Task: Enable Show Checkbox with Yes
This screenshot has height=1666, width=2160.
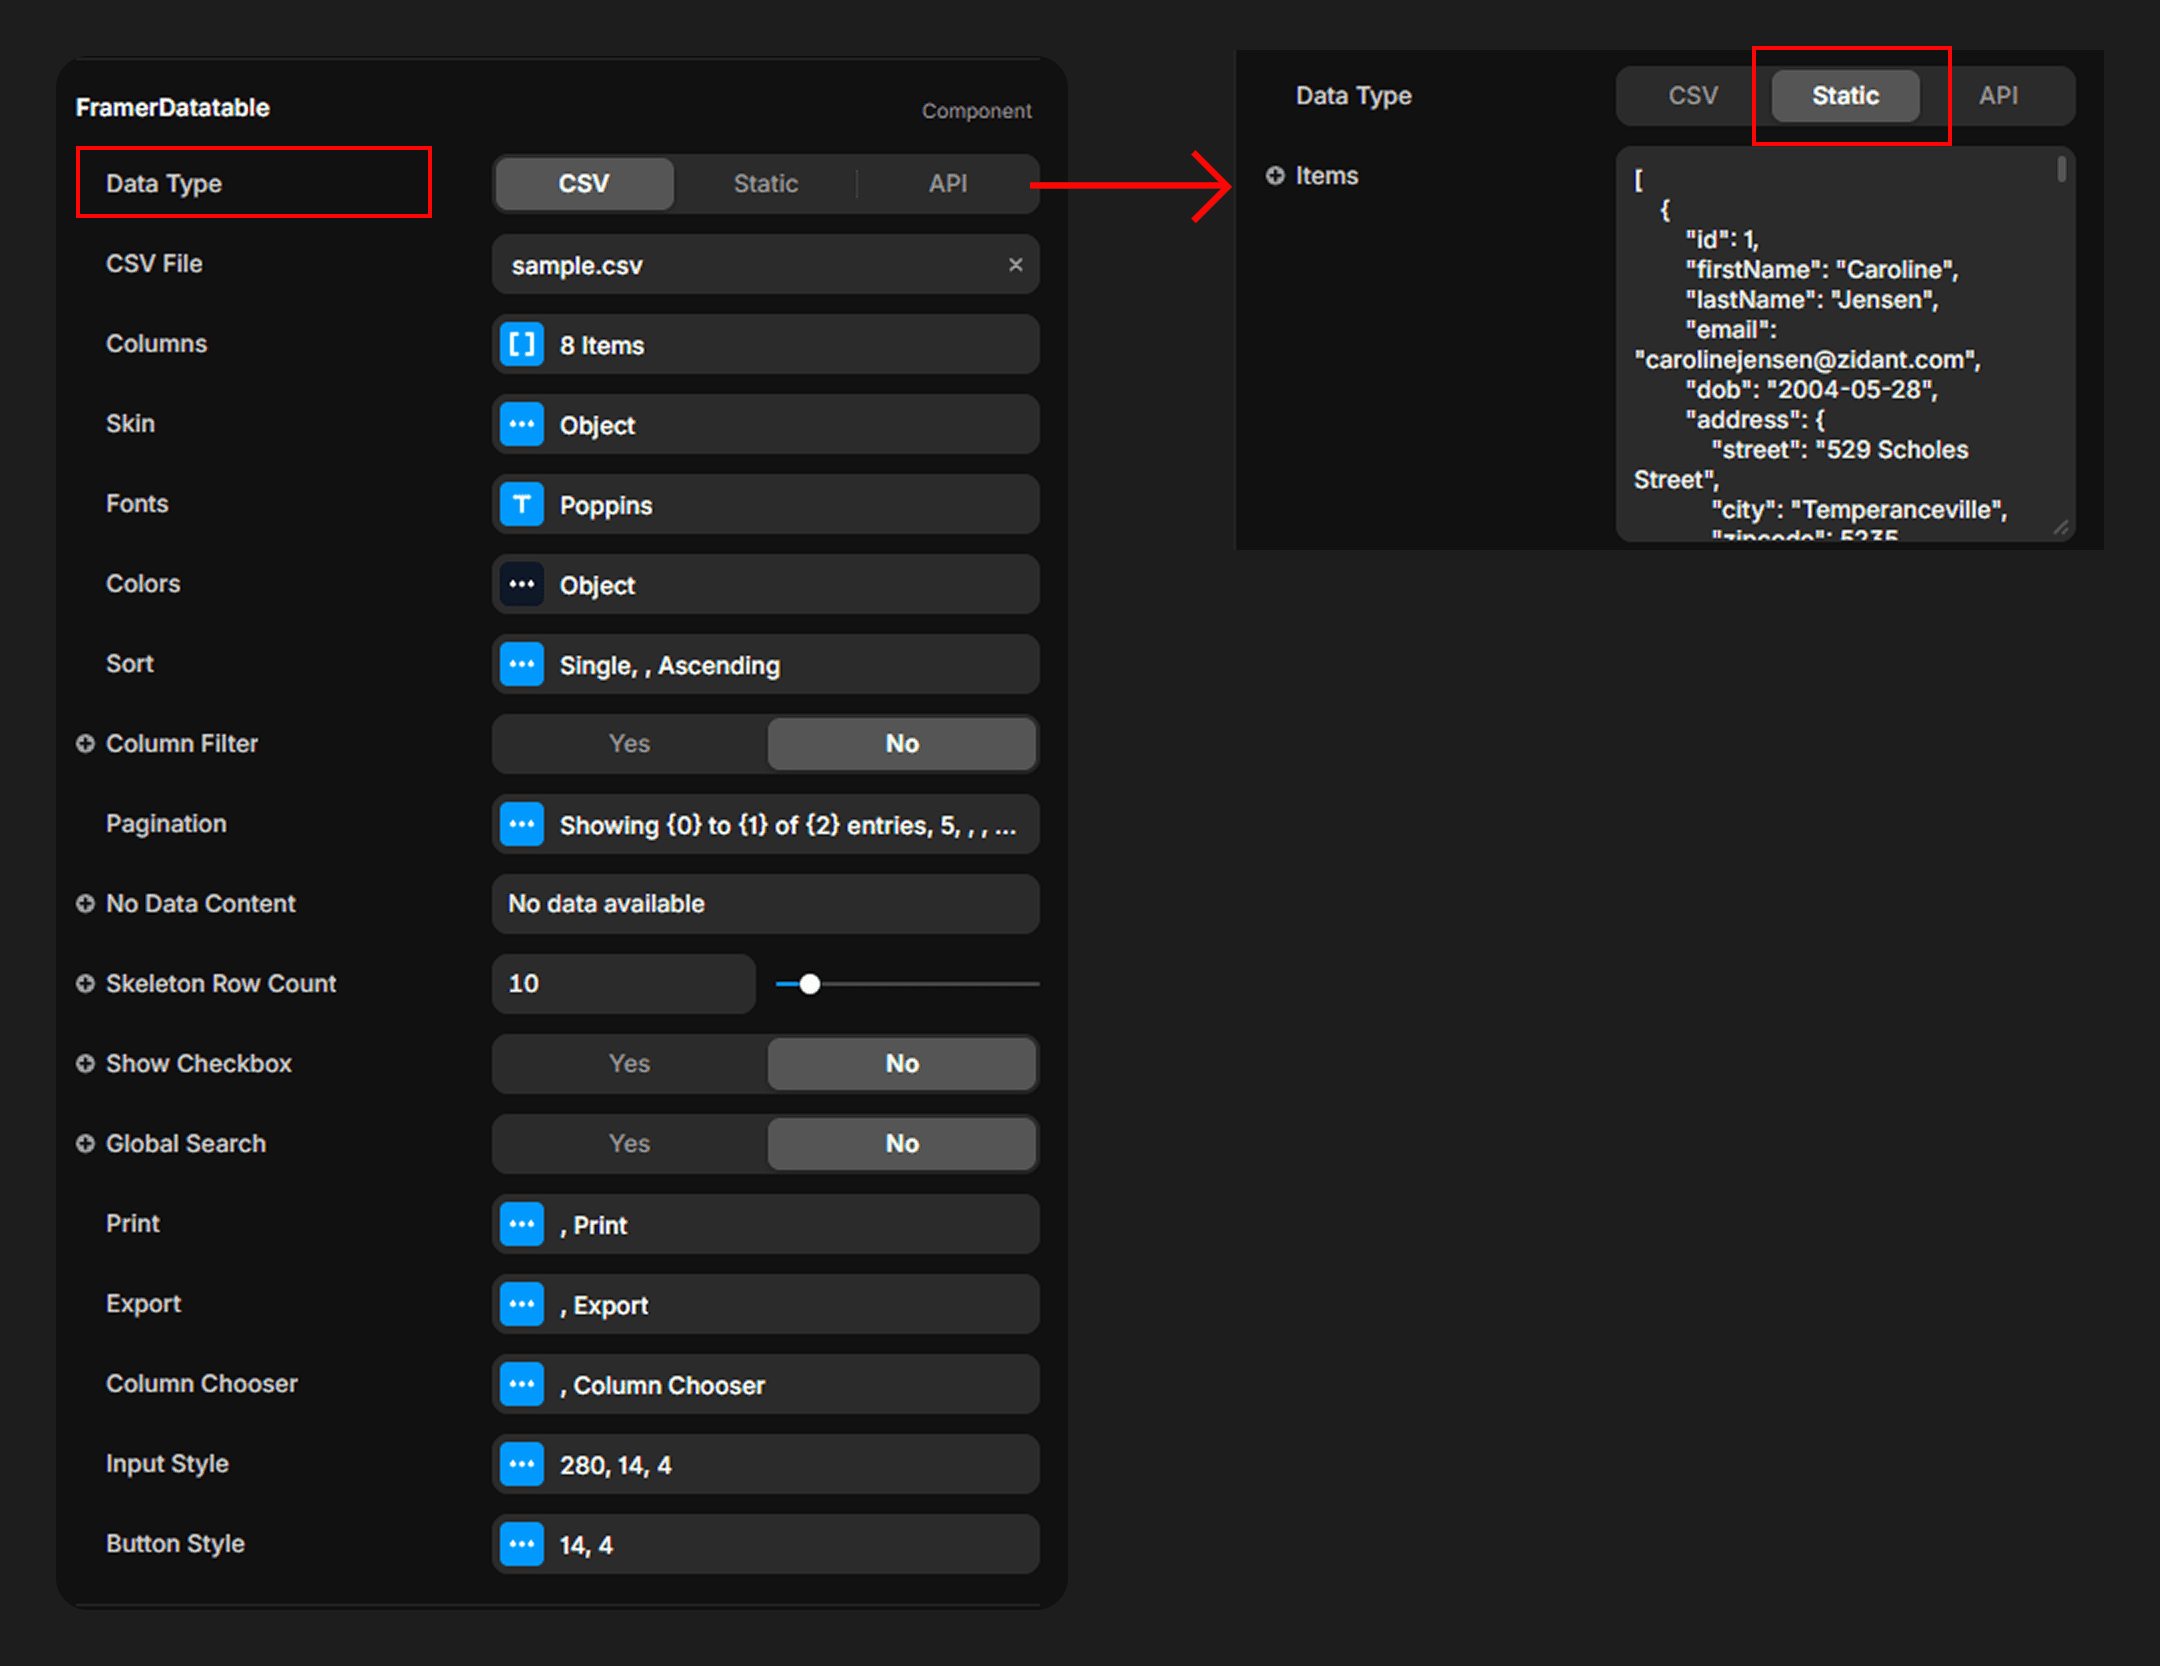Action: point(630,1064)
